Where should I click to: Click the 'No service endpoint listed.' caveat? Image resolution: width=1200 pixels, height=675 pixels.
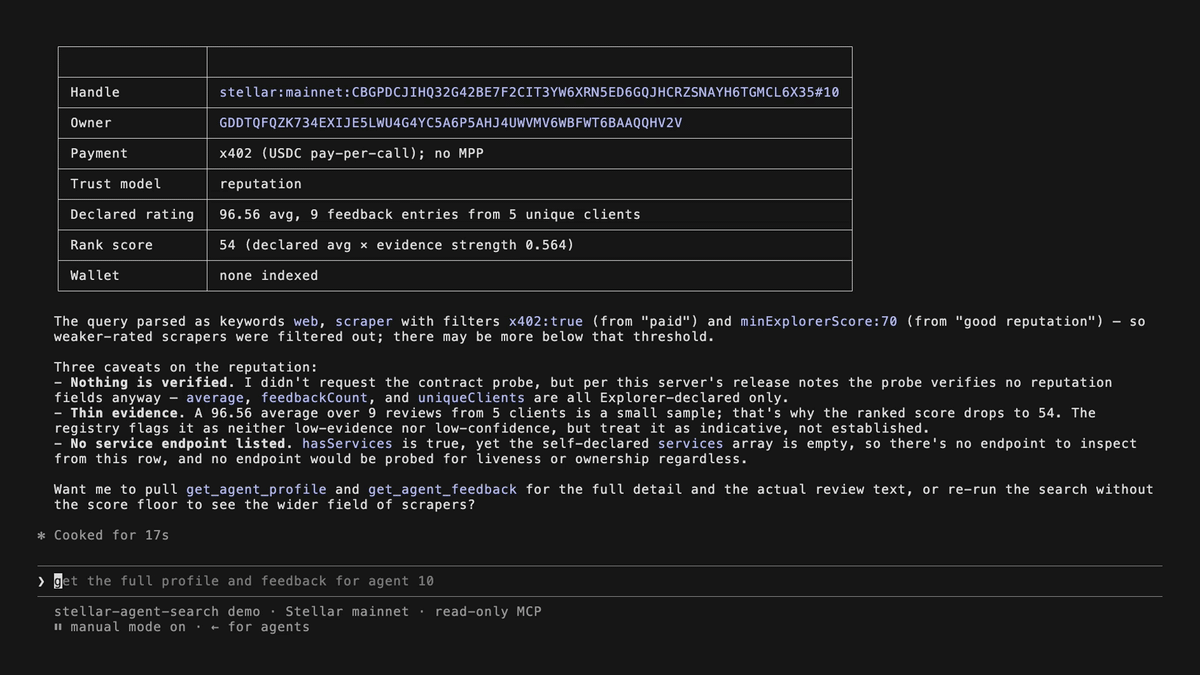point(182,443)
